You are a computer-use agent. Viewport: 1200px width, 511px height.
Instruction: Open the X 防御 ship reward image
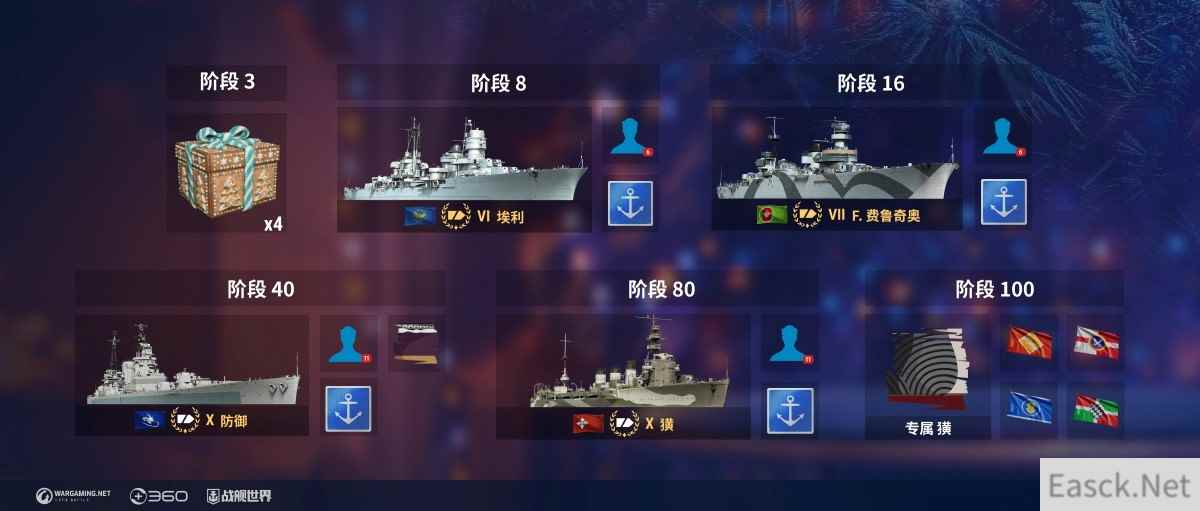pos(192,376)
